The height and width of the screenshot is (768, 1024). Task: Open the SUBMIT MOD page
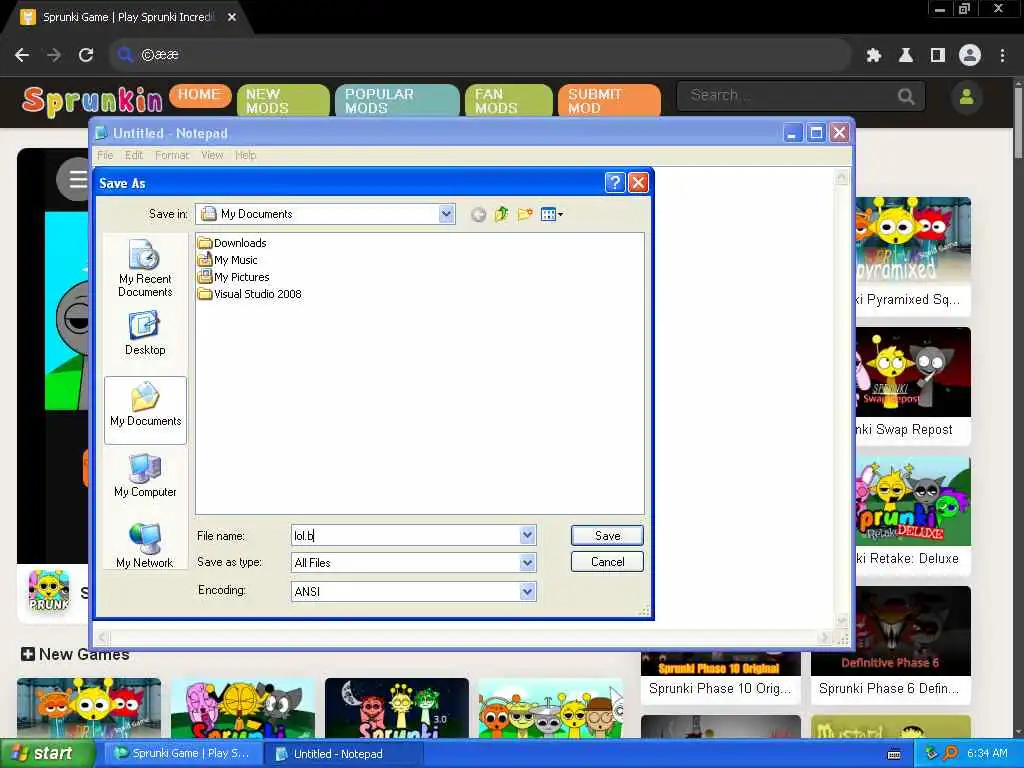(609, 101)
